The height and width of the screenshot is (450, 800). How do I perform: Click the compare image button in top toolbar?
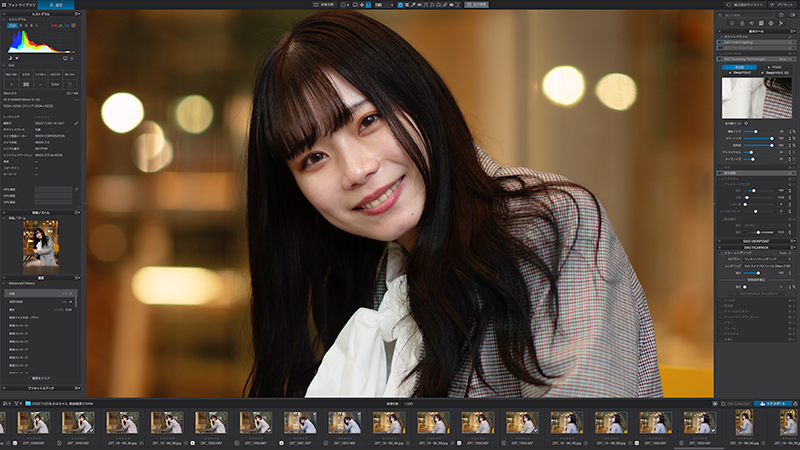[x=324, y=5]
